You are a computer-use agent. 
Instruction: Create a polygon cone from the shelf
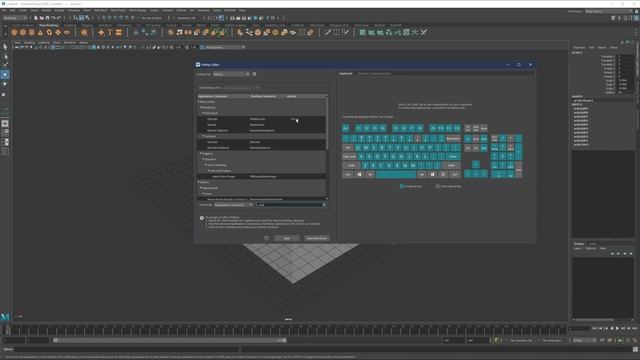click(40, 32)
